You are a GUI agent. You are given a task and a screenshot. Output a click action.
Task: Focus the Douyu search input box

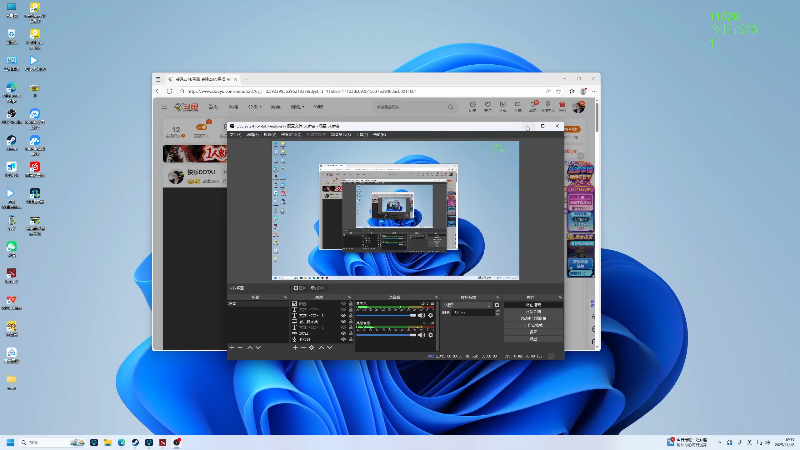click(x=411, y=107)
